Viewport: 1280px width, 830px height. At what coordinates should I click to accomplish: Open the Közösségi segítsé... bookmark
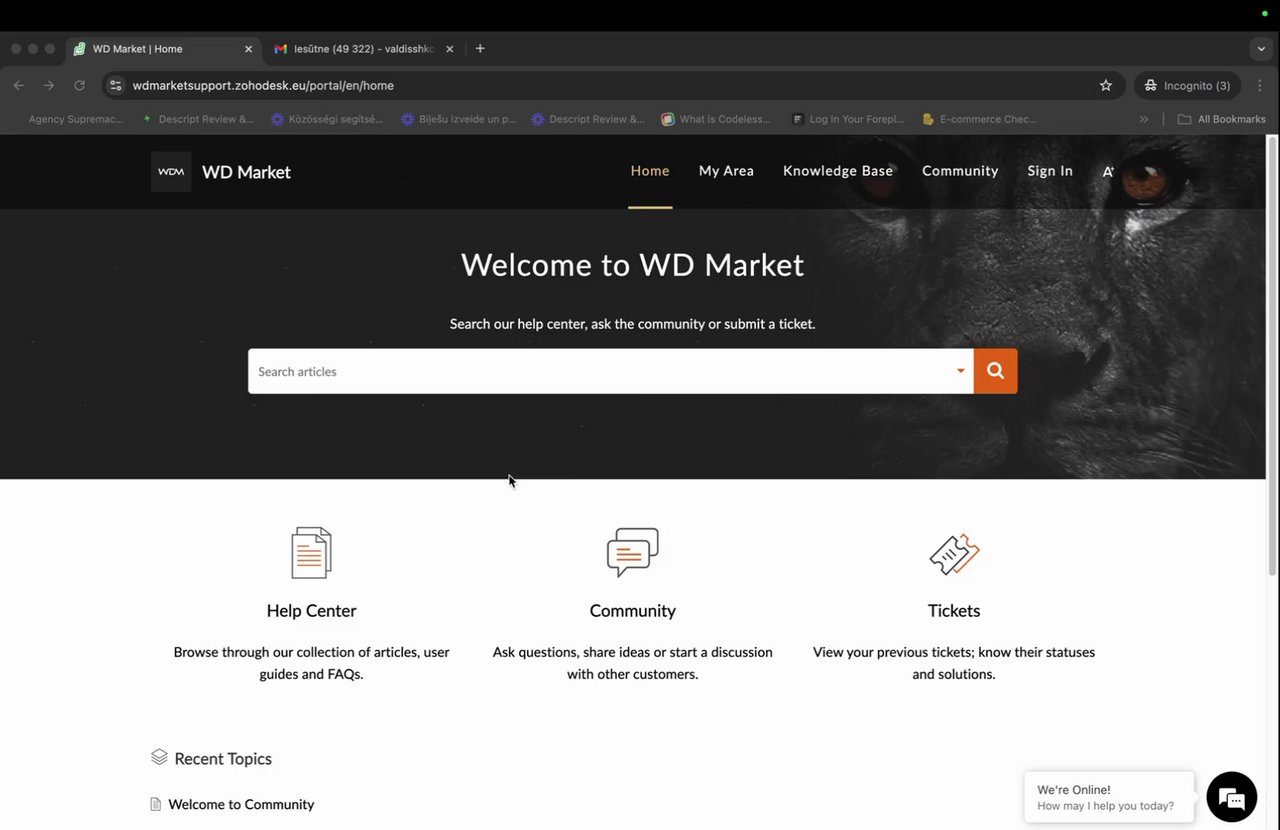coord(327,119)
